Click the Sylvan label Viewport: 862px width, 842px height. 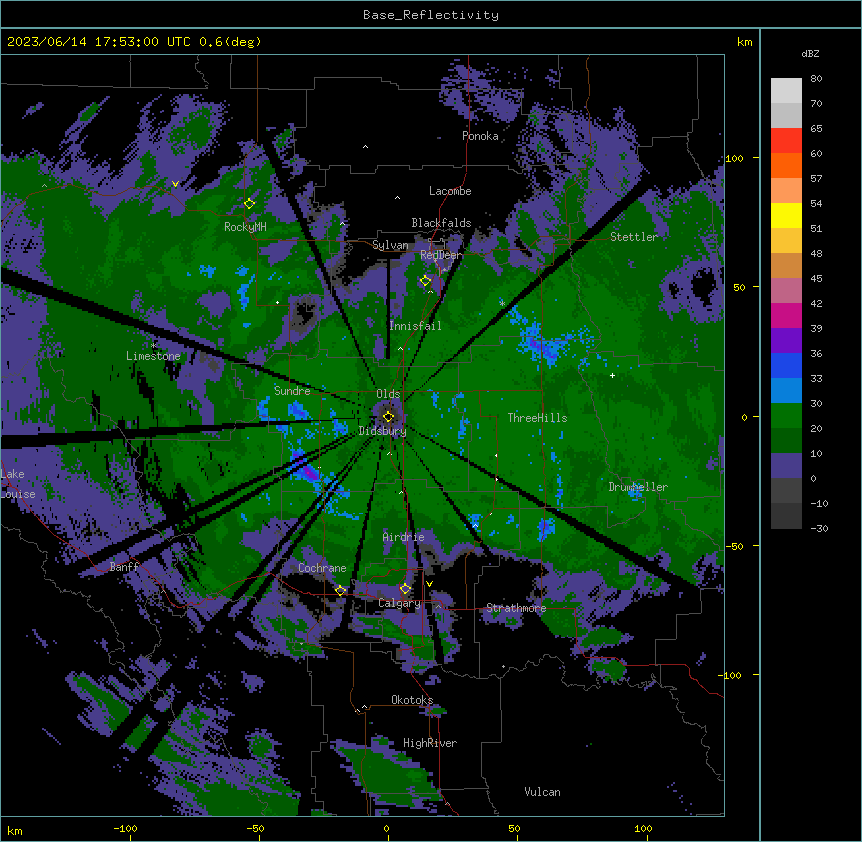pyautogui.click(x=390, y=245)
